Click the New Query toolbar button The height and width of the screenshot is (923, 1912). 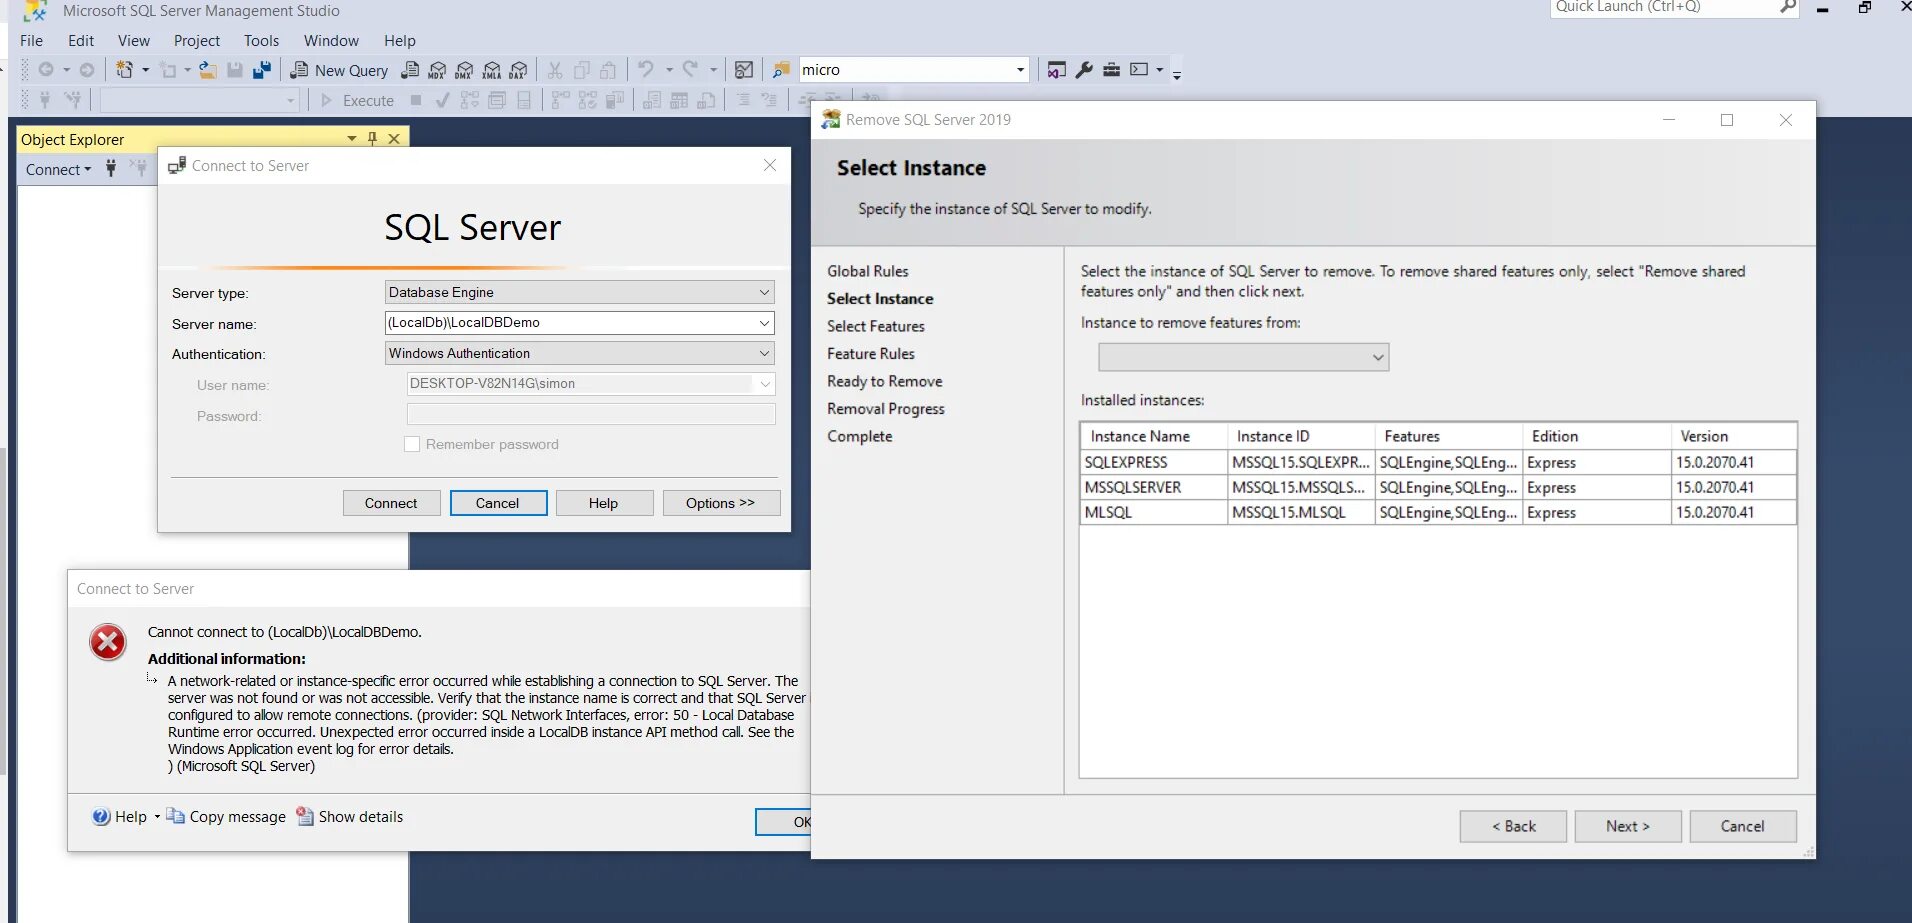[339, 70]
